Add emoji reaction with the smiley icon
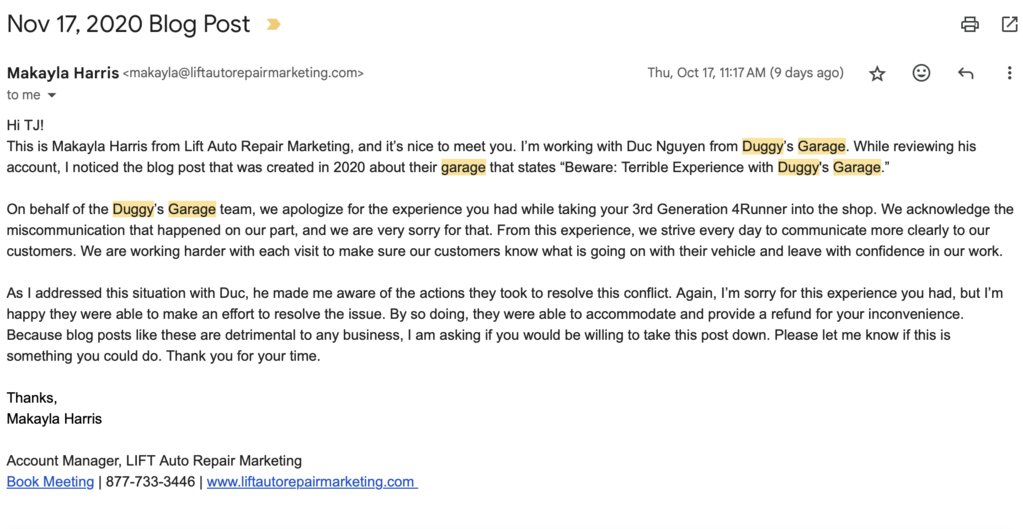Viewport: 1023px width, 529px height. coord(921,72)
